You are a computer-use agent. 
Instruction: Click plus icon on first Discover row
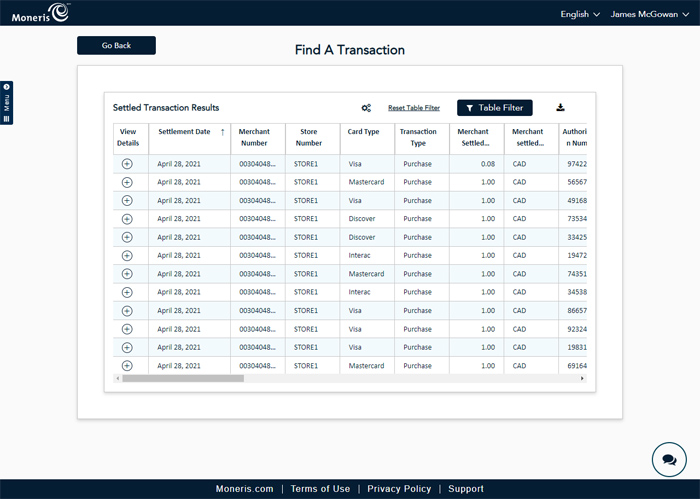coord(127,219)
